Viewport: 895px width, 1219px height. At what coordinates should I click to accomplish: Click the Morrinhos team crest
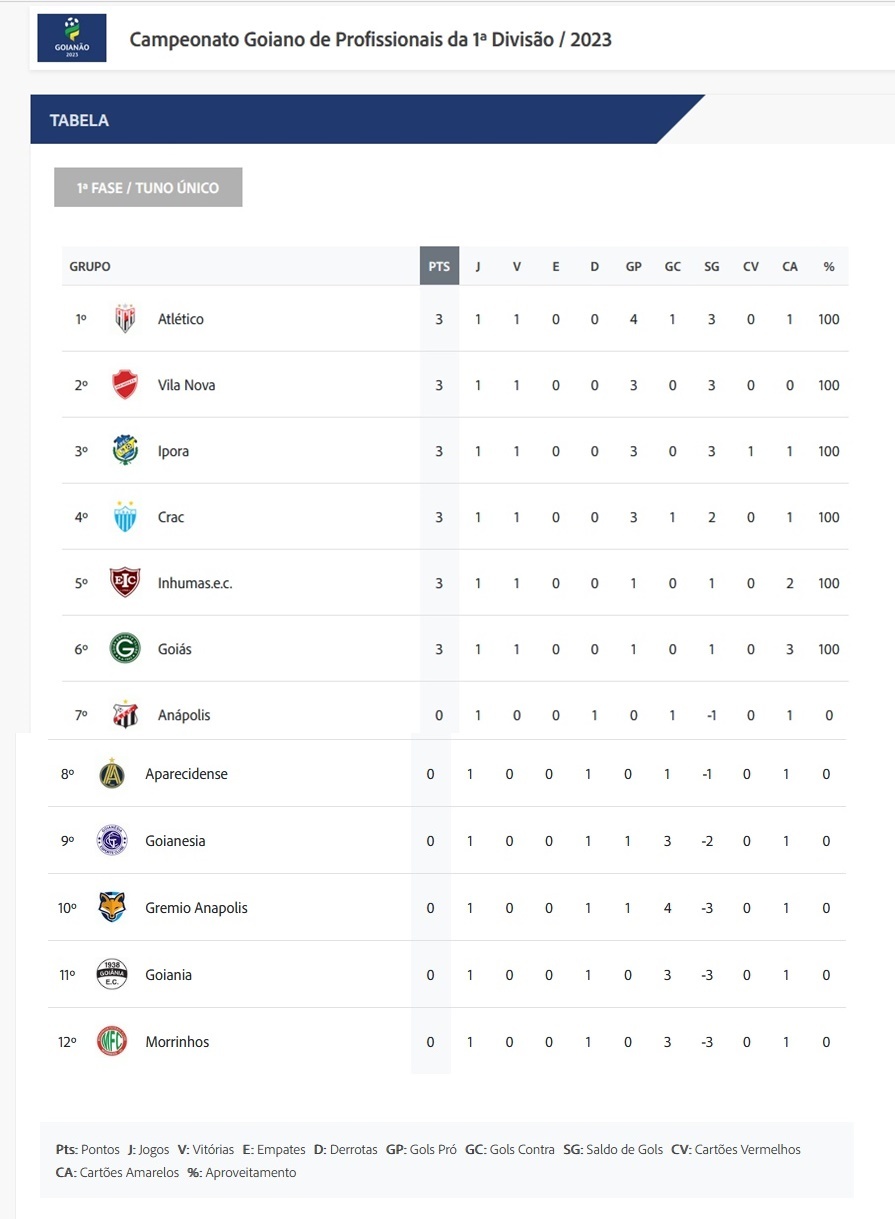(x=112, y=1042)
